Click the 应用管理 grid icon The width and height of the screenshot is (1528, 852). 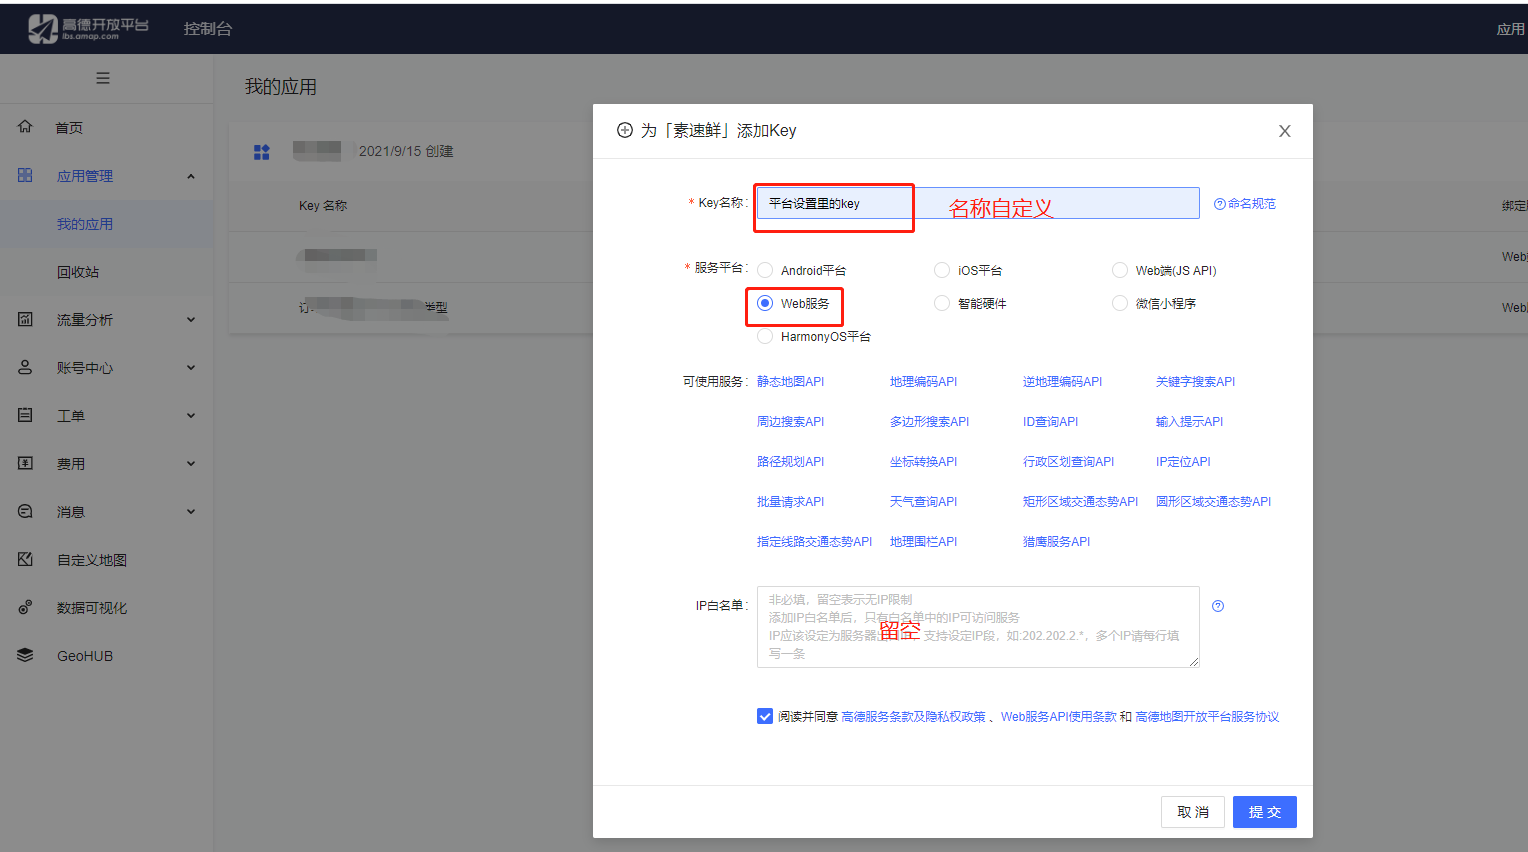coord(25,175)
